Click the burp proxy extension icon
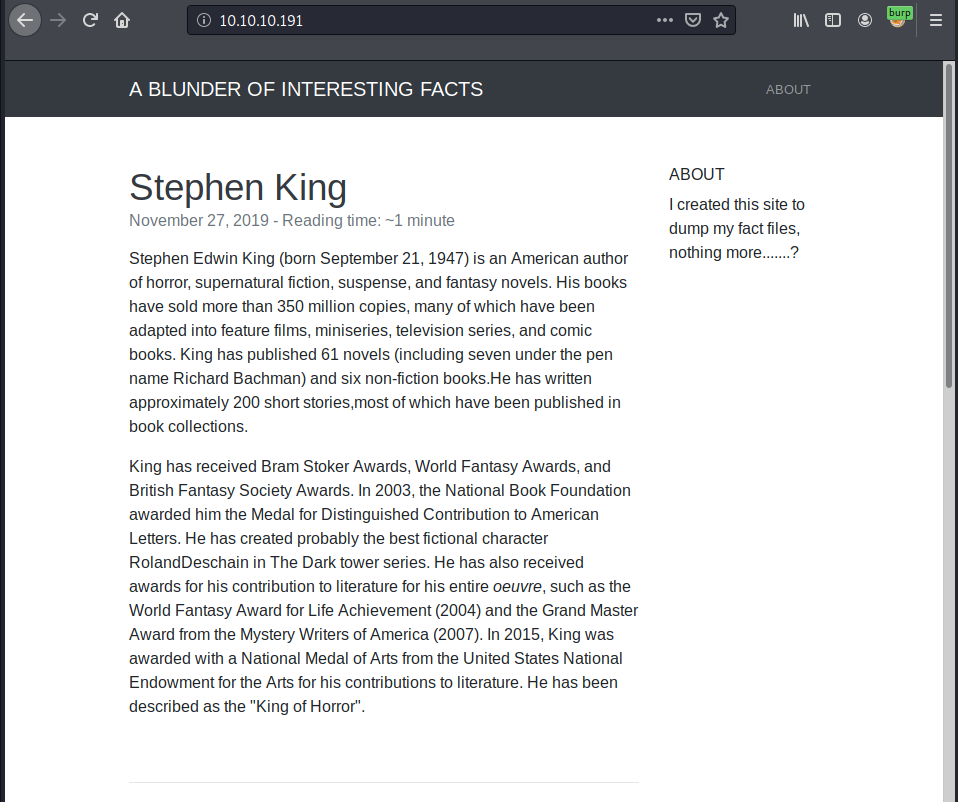Viewport: 958px width, 802px height. [x=898, y=18]
